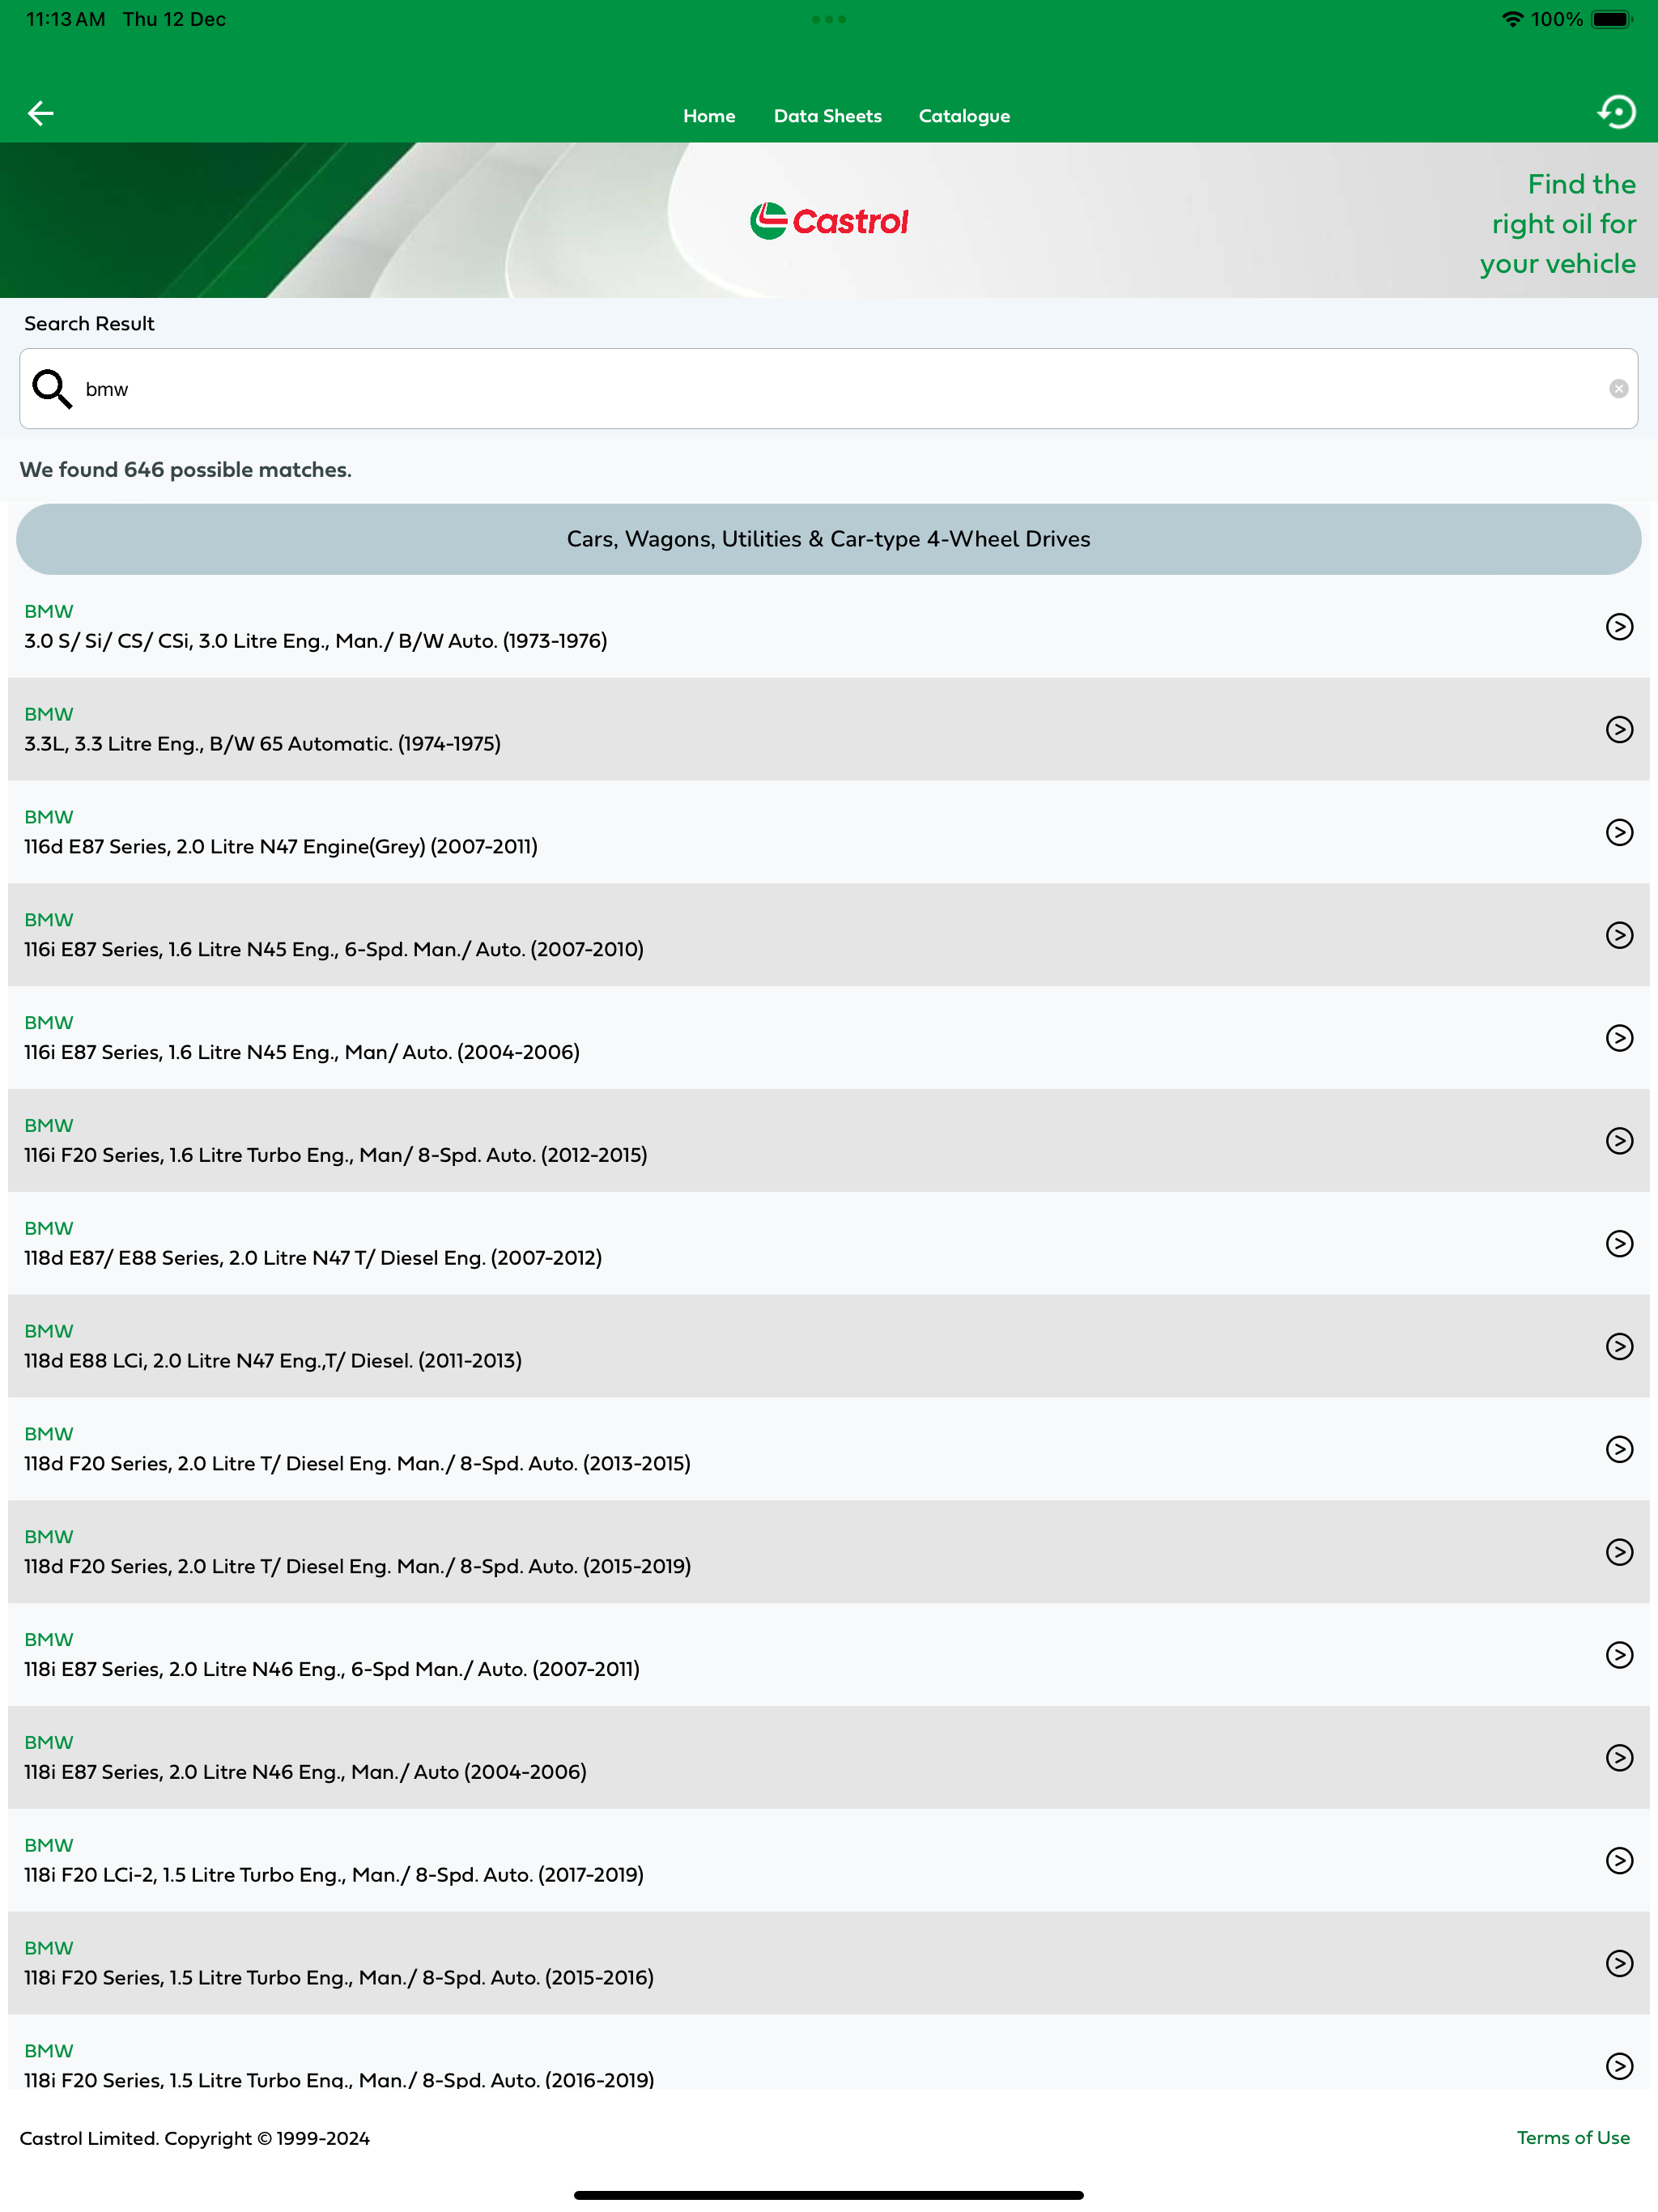Select Cars, Wagons, Utilities category header
The width and height of the screenshot is (1658, 2212).
[x=829, y=539]
